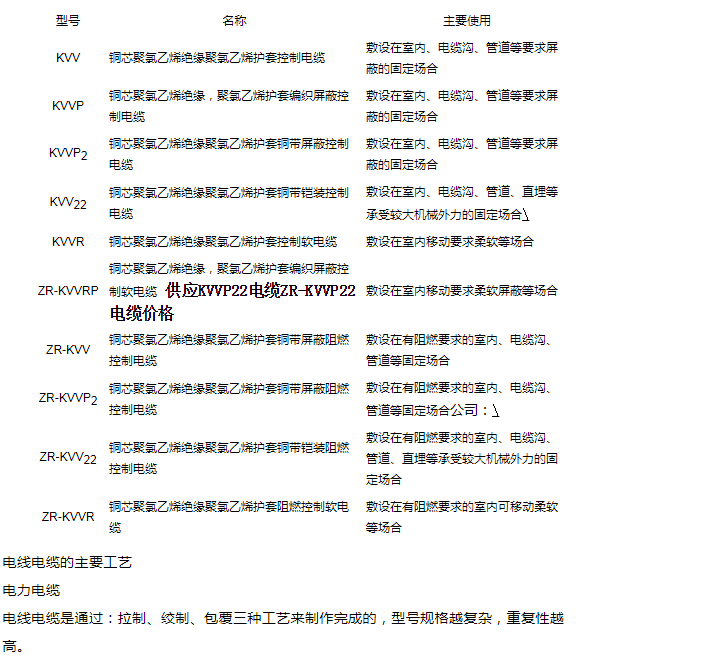Click bold text 供应KVVP22电缆ZR-KVVP22电缆价格
Screen dimensions: 726x664
click(260, 291)
